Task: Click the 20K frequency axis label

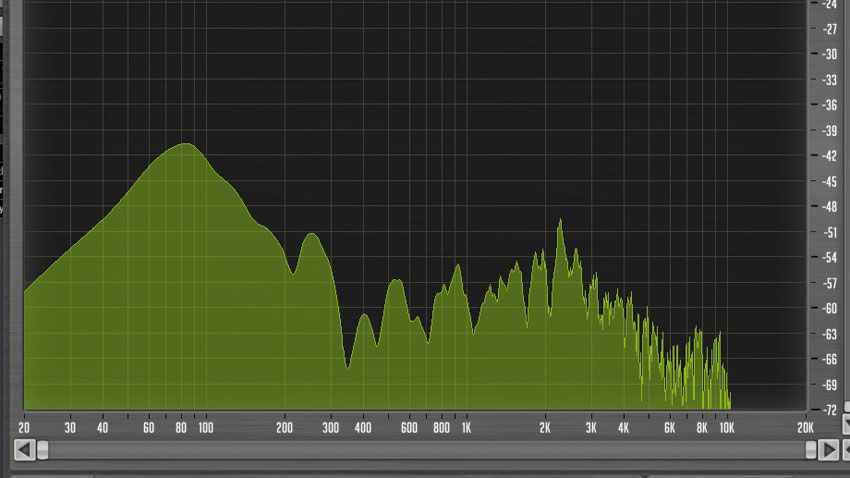Action: tap(805, 428)
